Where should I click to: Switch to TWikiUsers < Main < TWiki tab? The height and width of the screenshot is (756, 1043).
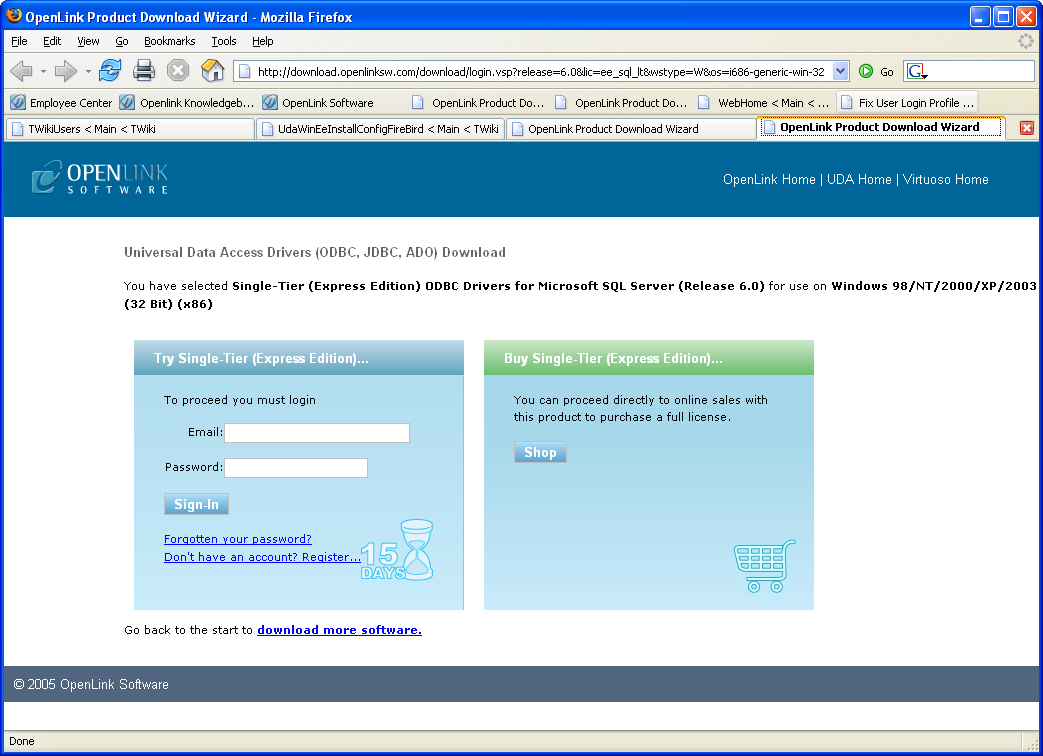point(130,129)
